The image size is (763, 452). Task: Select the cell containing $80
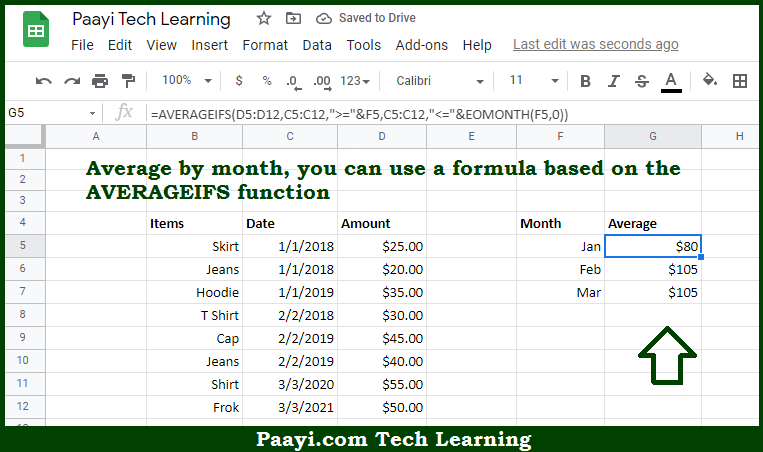[653, 246]
